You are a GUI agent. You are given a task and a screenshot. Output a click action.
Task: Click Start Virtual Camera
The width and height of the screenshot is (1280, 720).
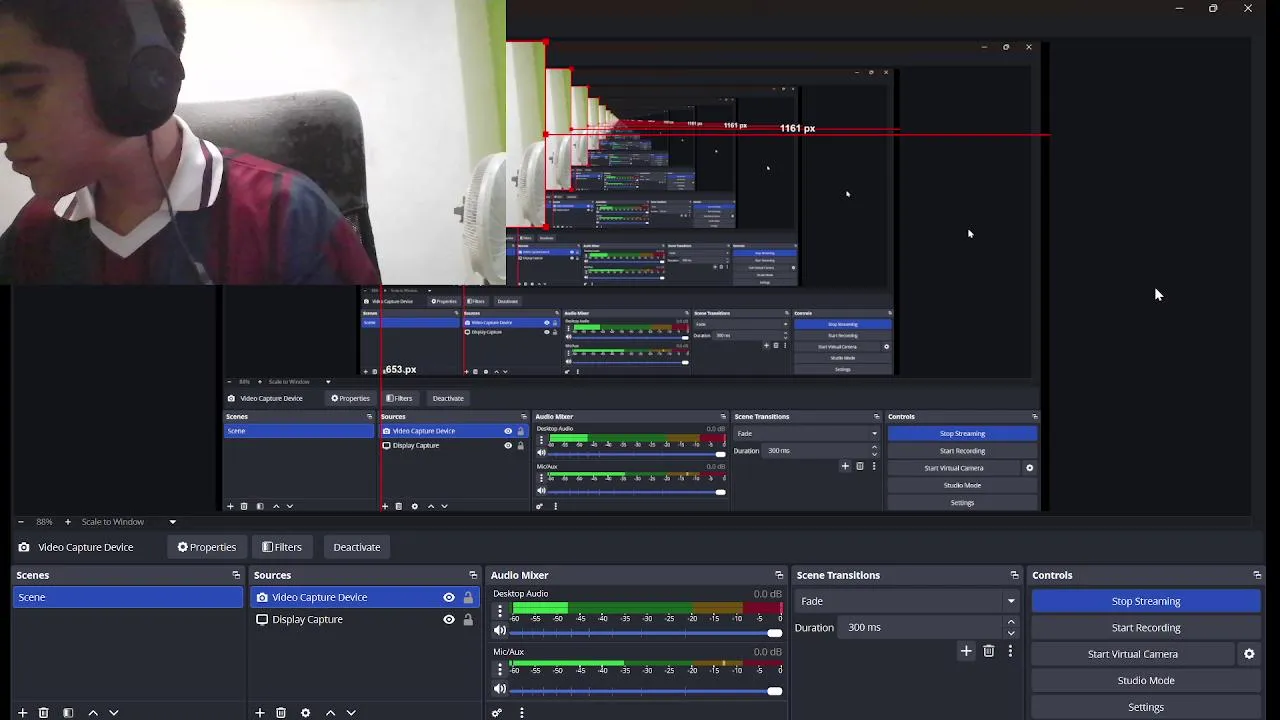(x=1133, y=654)
